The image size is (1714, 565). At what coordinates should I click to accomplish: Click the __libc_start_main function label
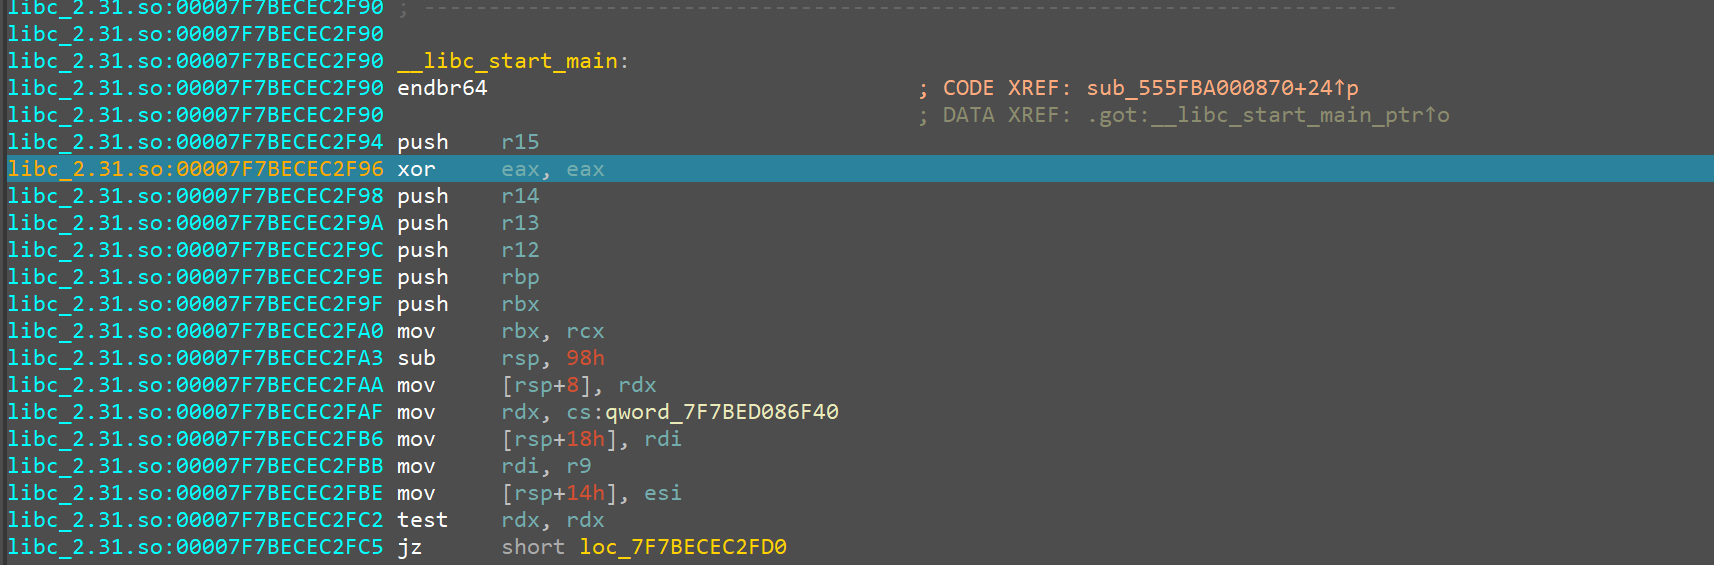[x=507, y=61]
